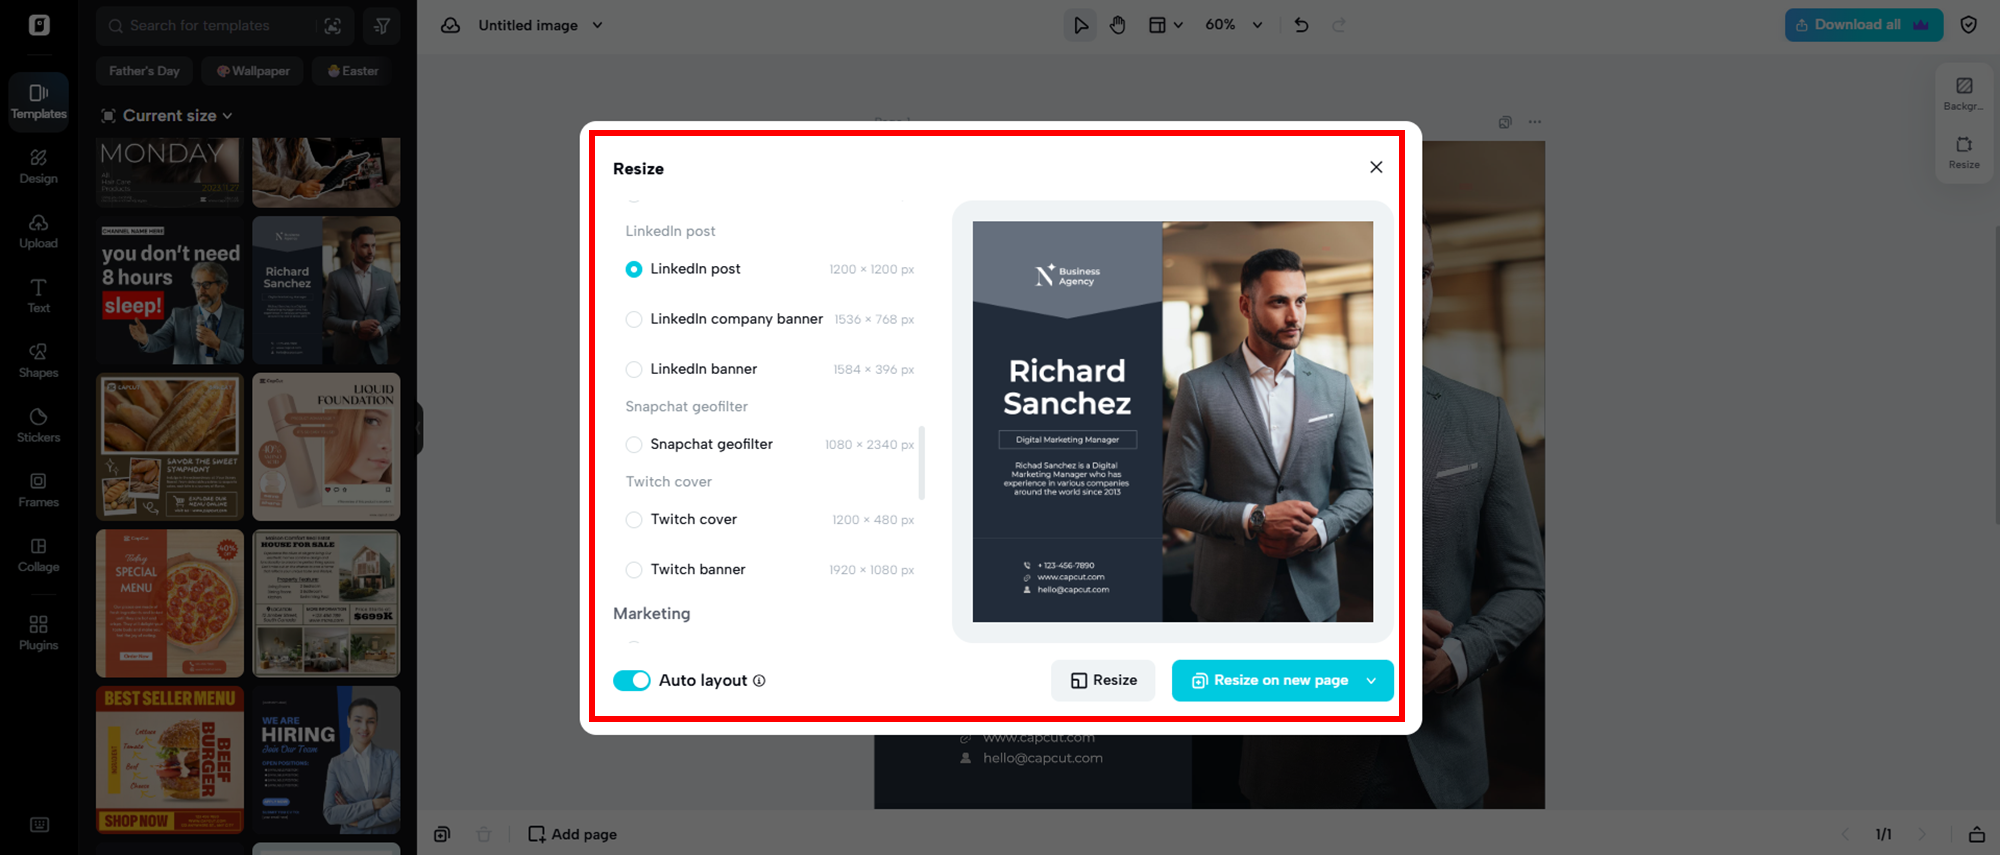Click the resize options list scrollbar
This screenshot has width=2000, height=855.
tap(921, 463)
